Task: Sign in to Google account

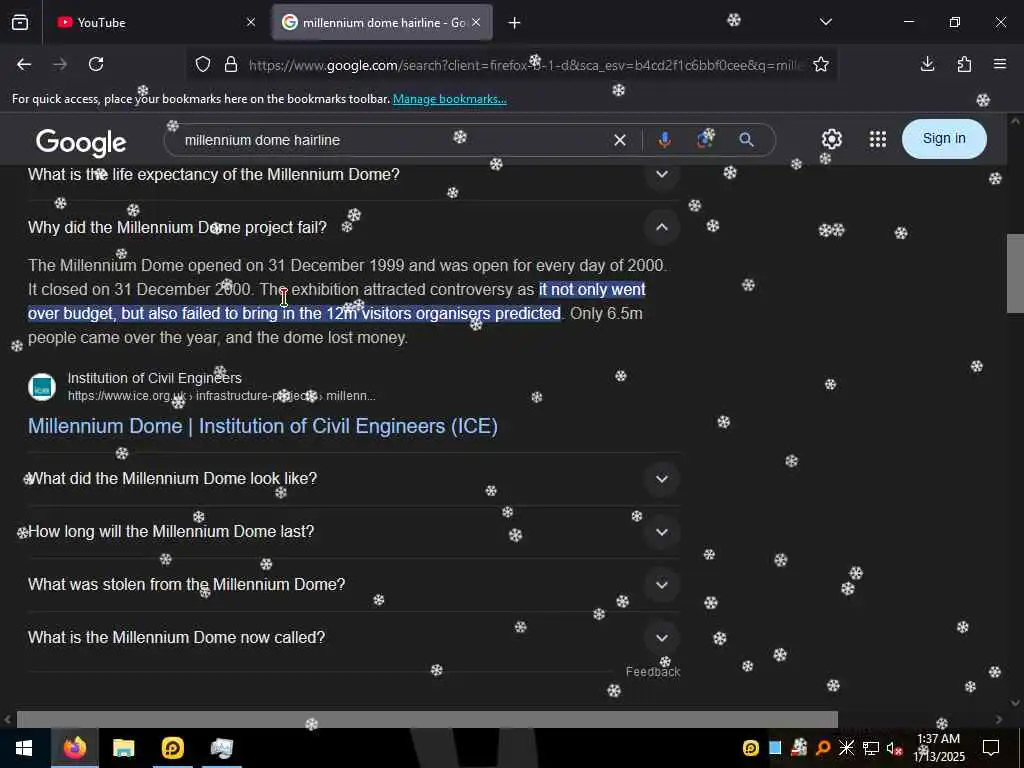Action: [944, 138]
